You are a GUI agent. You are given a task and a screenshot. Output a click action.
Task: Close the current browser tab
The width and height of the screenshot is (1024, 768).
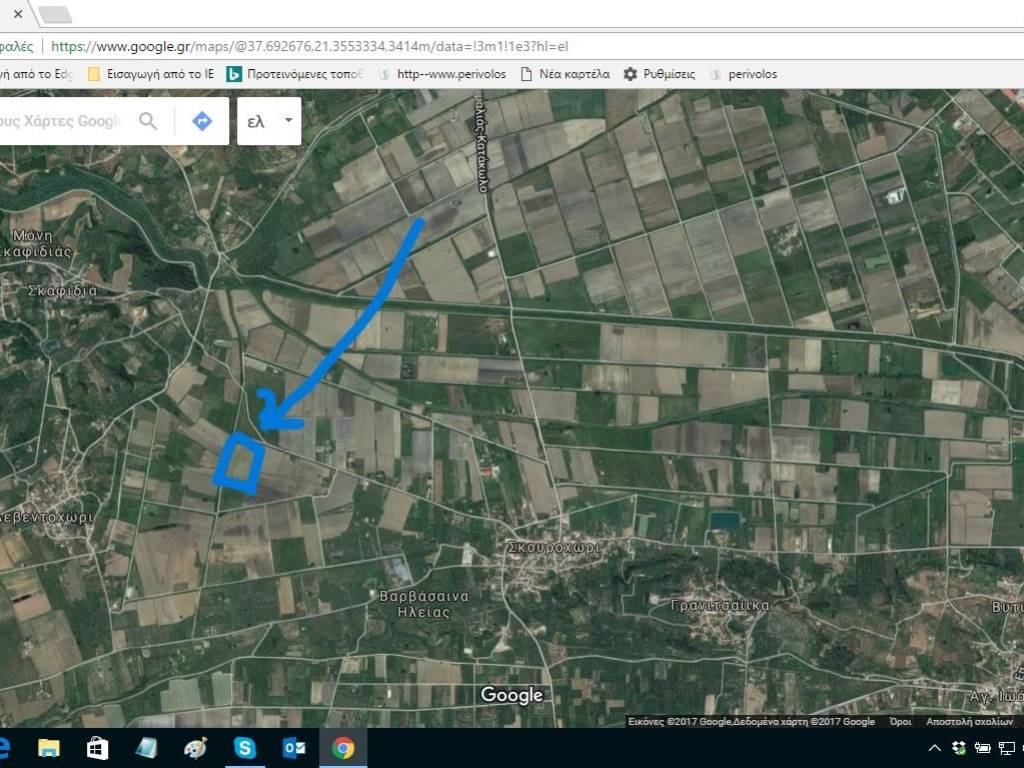18,14
